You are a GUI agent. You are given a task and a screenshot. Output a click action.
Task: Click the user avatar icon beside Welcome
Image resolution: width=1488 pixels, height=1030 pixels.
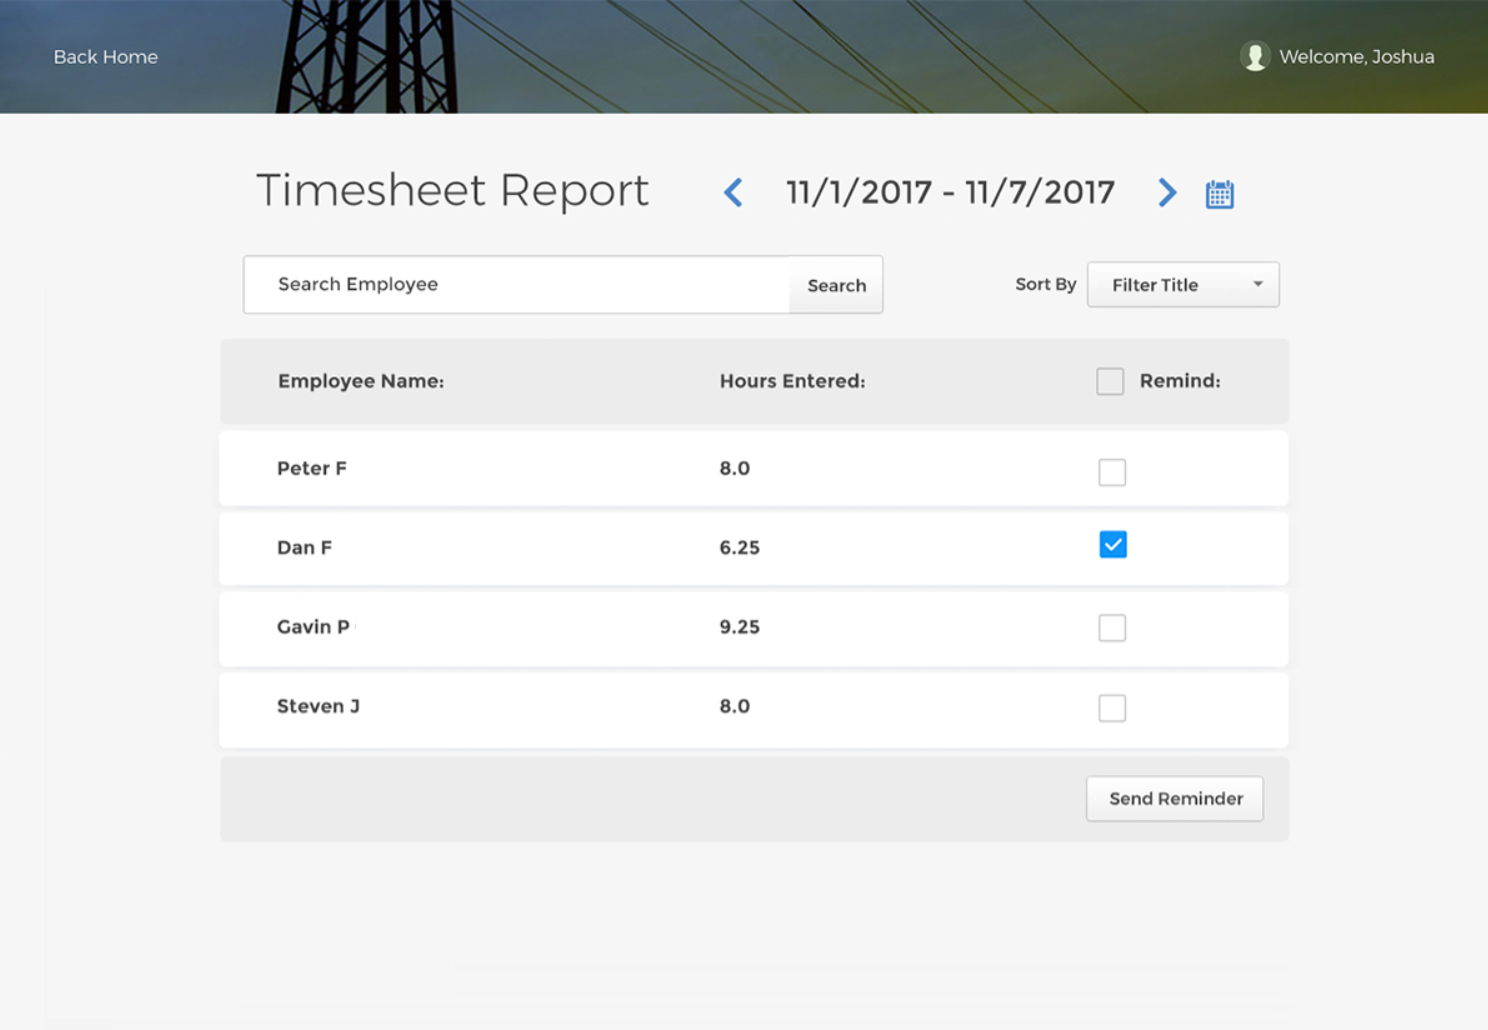(1255, 56)
